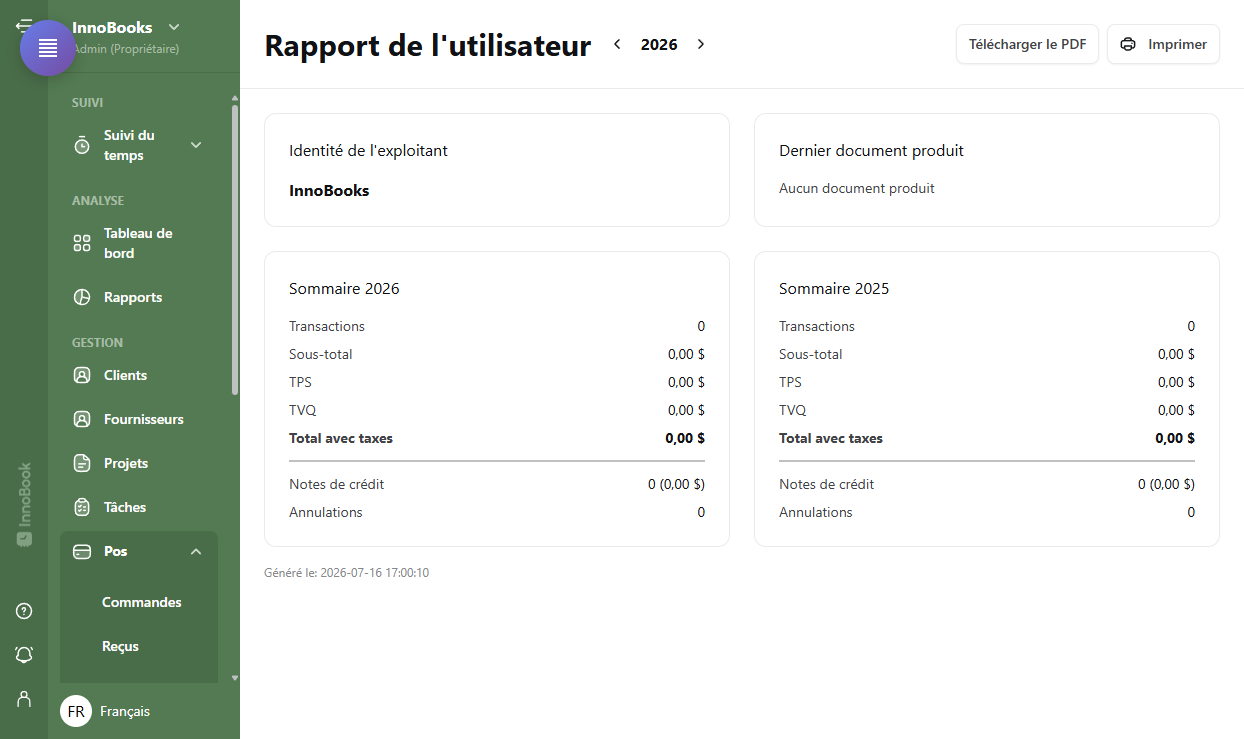The height and width of the screenshot is (739, 1244).
Task: Go to the previous year arrow
Action: click(x=617, y=44)
